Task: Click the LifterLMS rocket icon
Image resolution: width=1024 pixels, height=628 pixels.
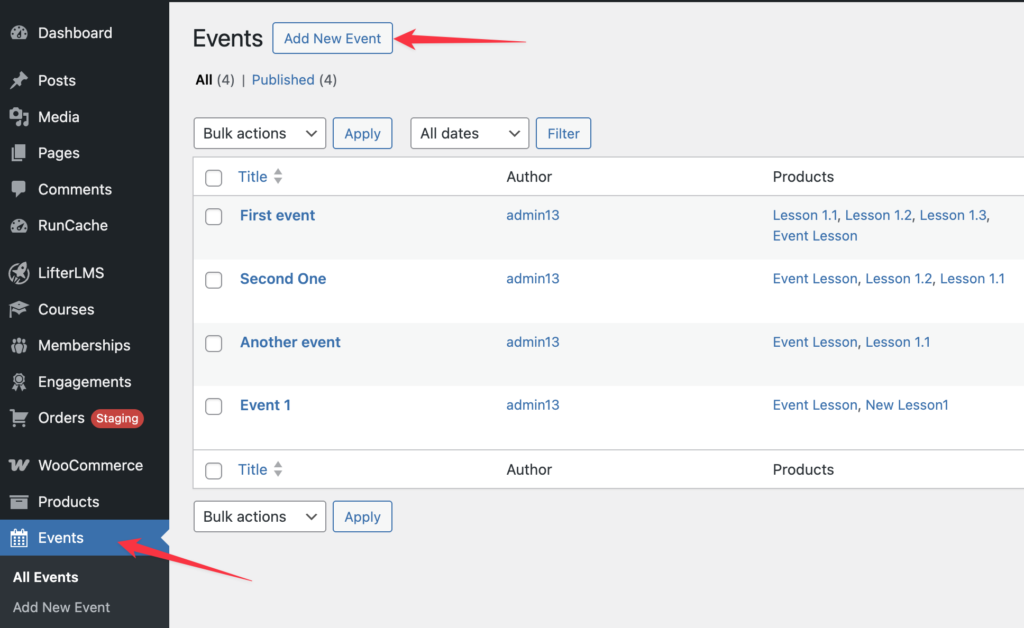Action: (19, 273)
